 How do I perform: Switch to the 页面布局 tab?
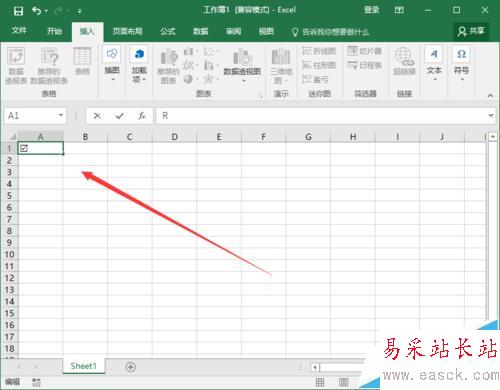(127, 31)
